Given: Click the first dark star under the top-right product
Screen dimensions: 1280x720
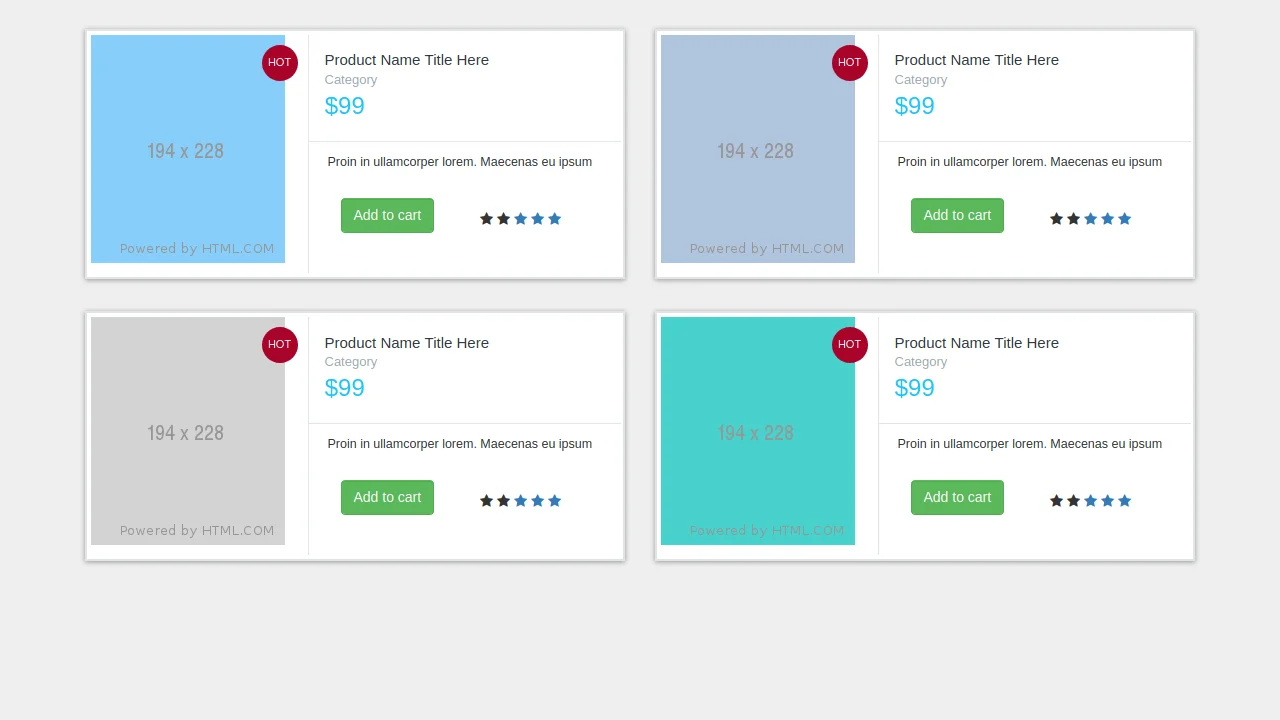Looking at the screenshot, I should pyautogui.click(x=1057, y=218).
